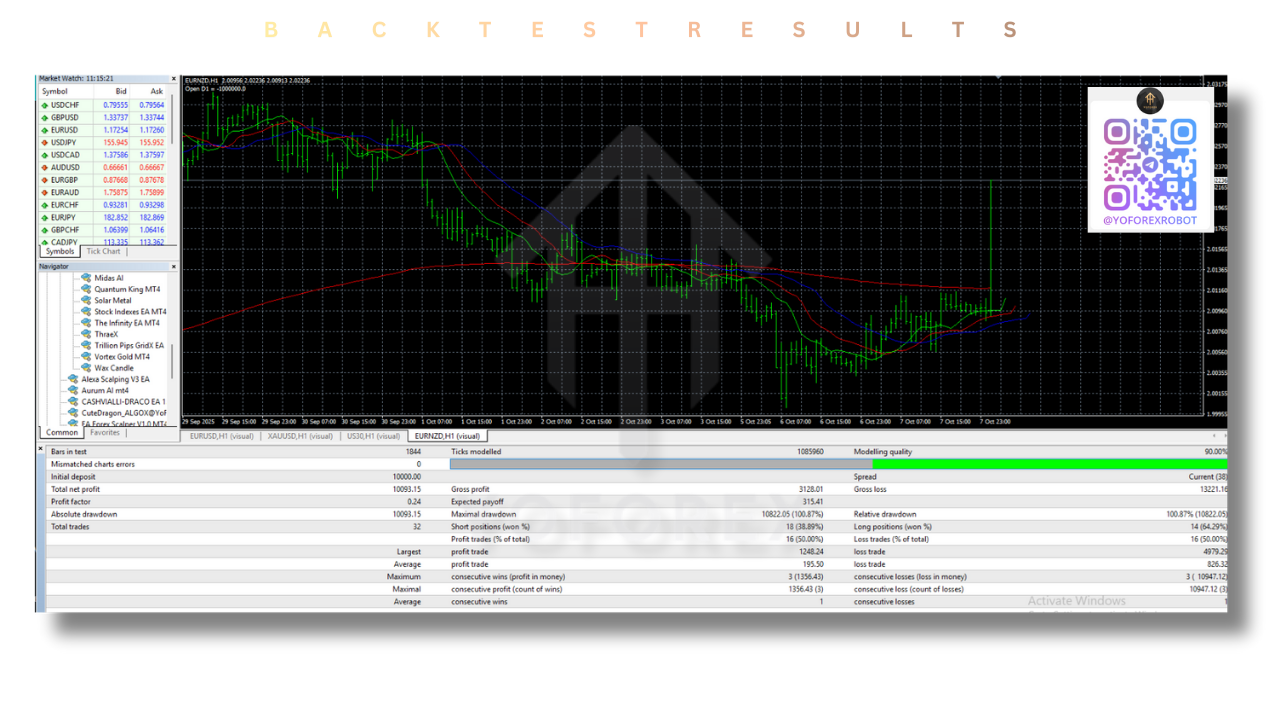Select the Vortex Gold MT4 robot icon
Screen dimensions: 1280x720
click(x=85, y=356)
